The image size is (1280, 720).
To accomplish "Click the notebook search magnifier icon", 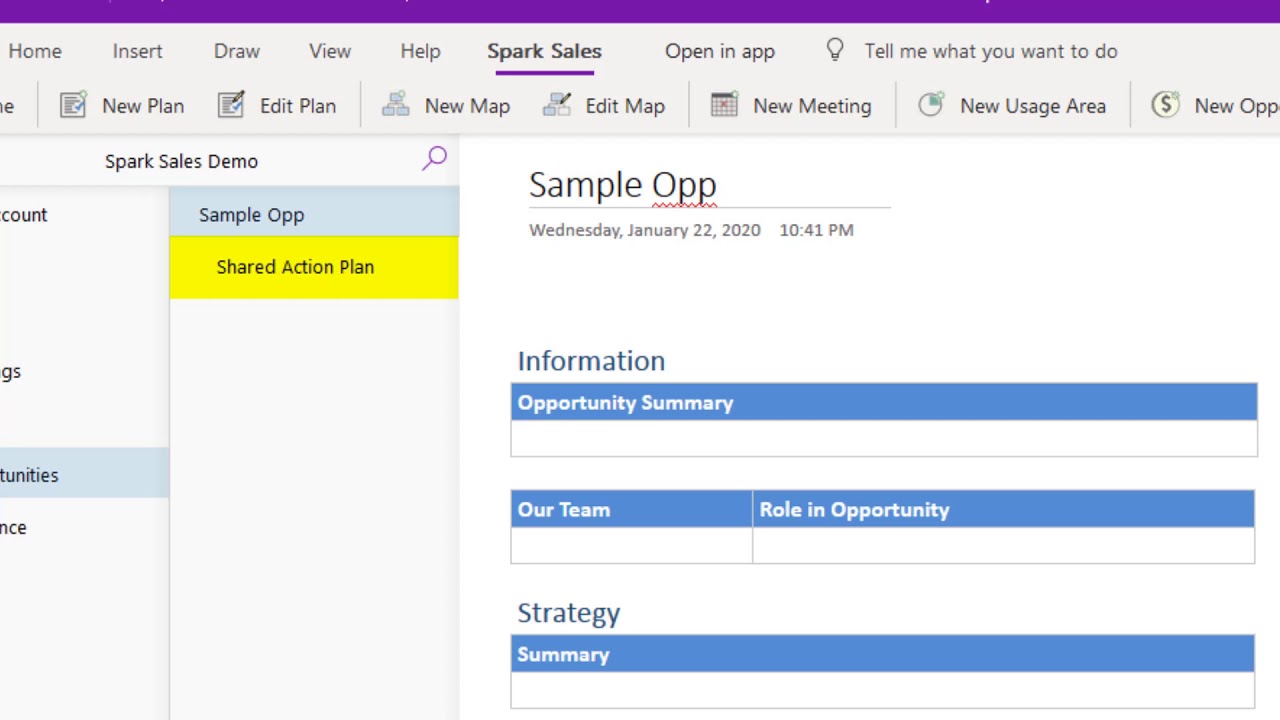I will coord(435,159).
